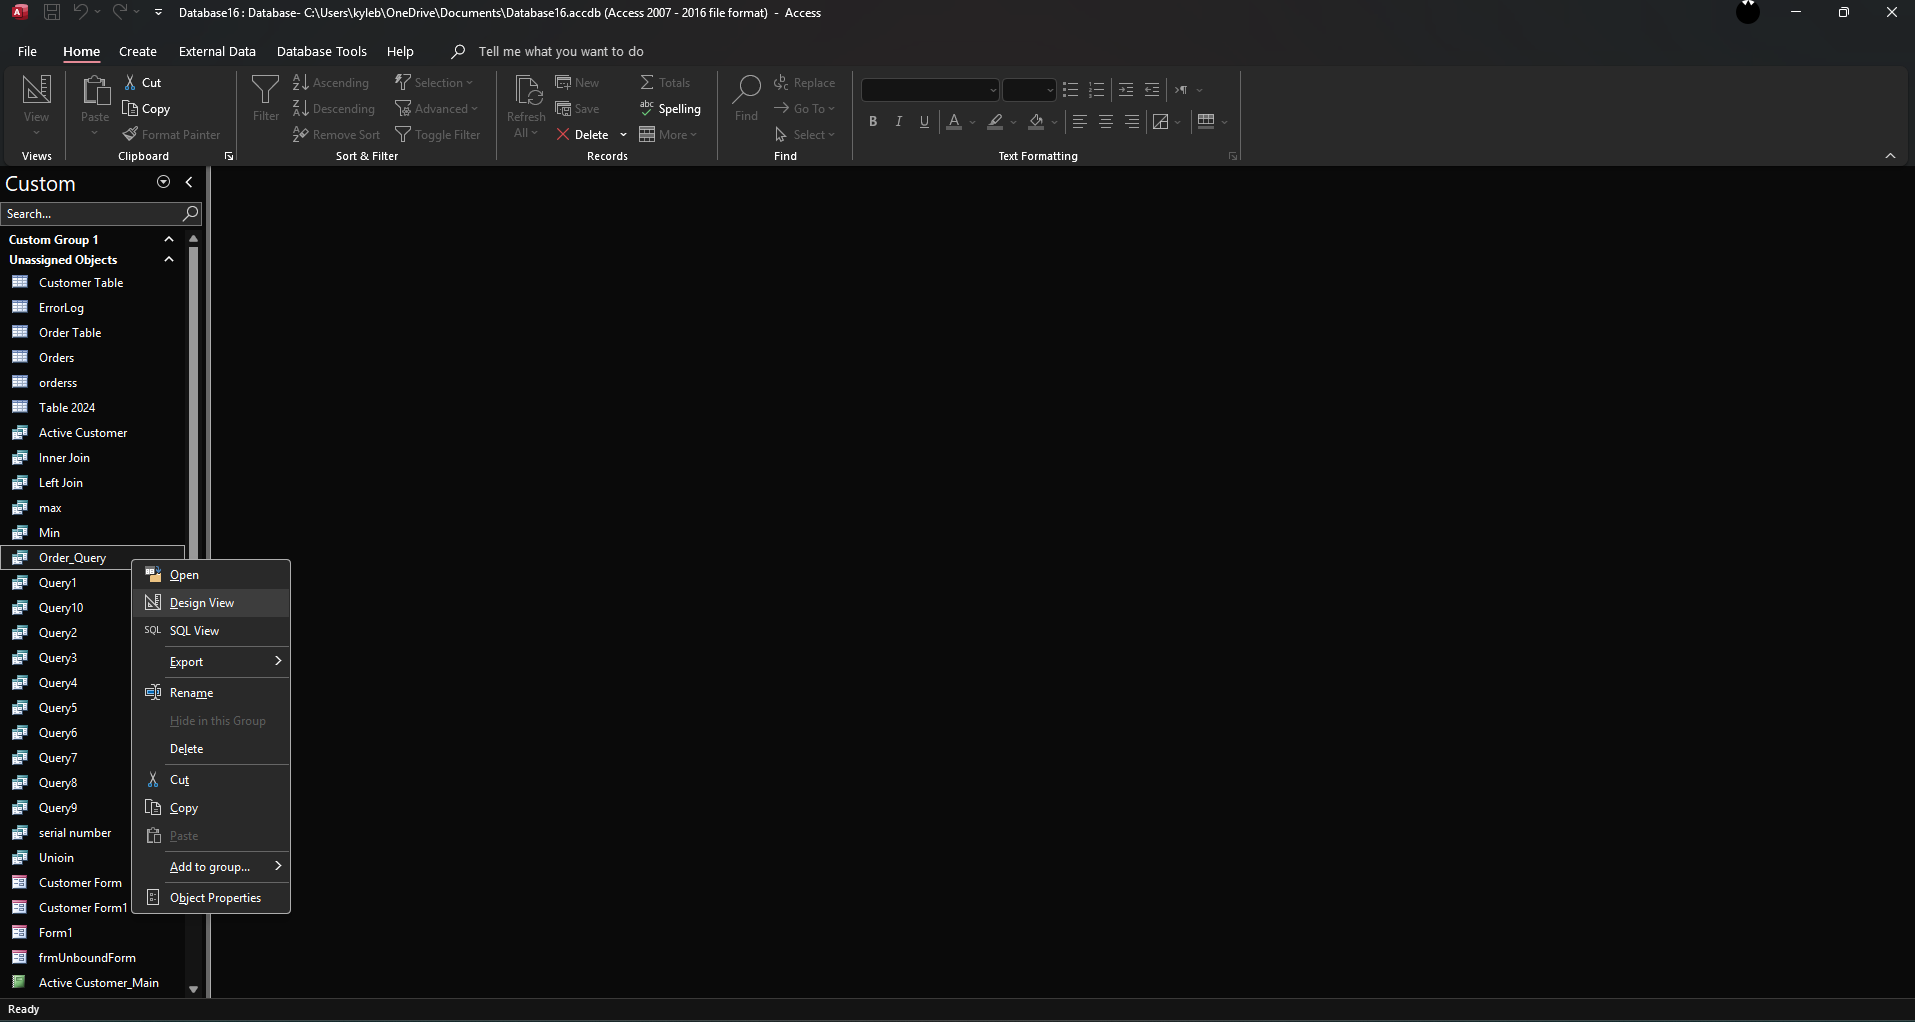Toggle Bold text formatting
The height and width of the screenshot is (1022, 1915).
(873, 122)
